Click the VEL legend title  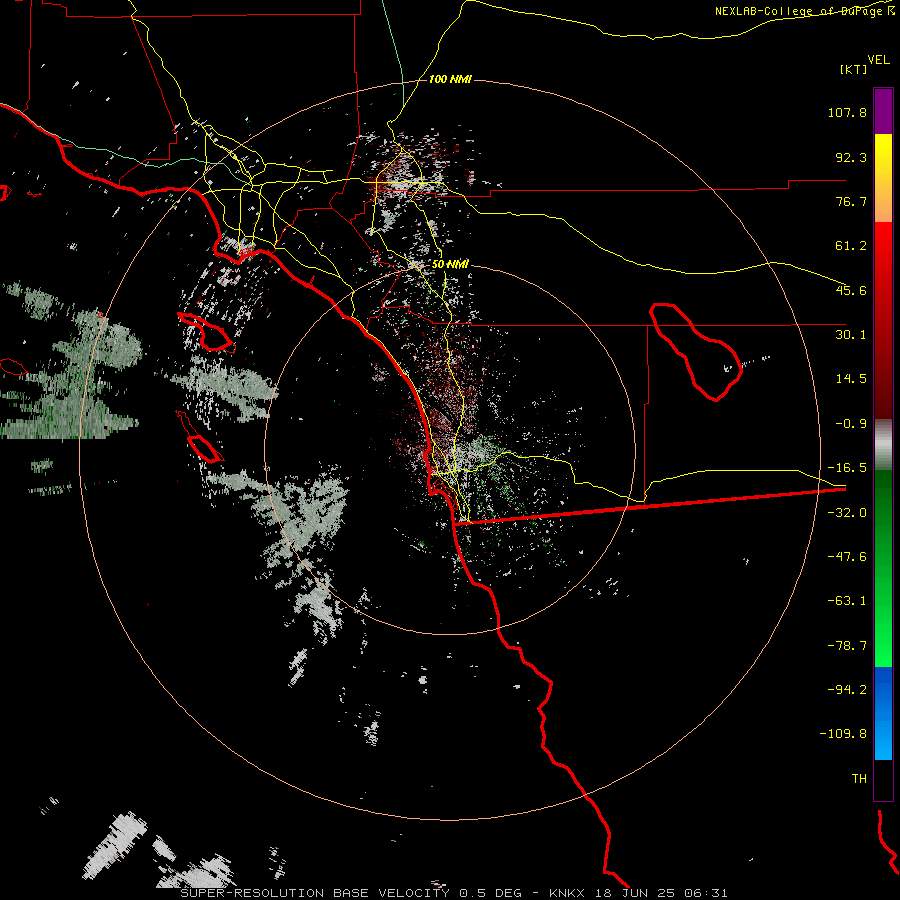(x=878, y=60)
